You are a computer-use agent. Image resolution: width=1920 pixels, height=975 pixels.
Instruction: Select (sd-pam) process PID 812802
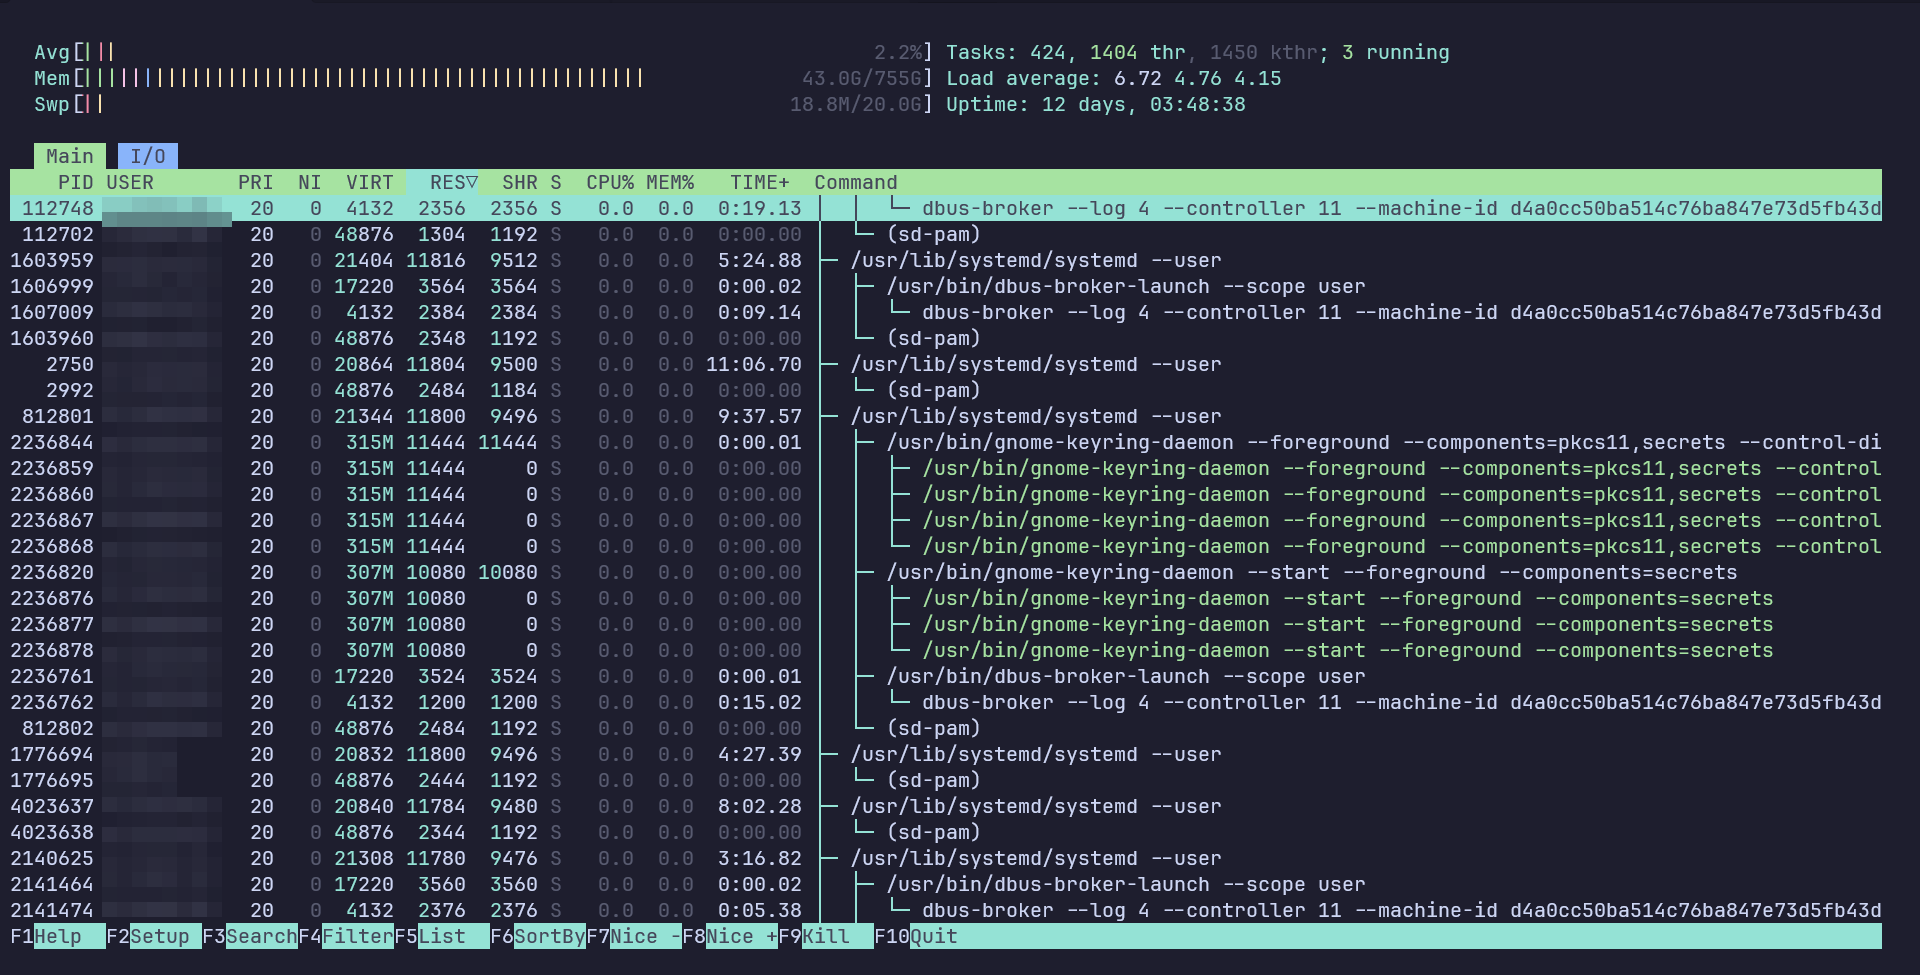[x=946, y=728]
